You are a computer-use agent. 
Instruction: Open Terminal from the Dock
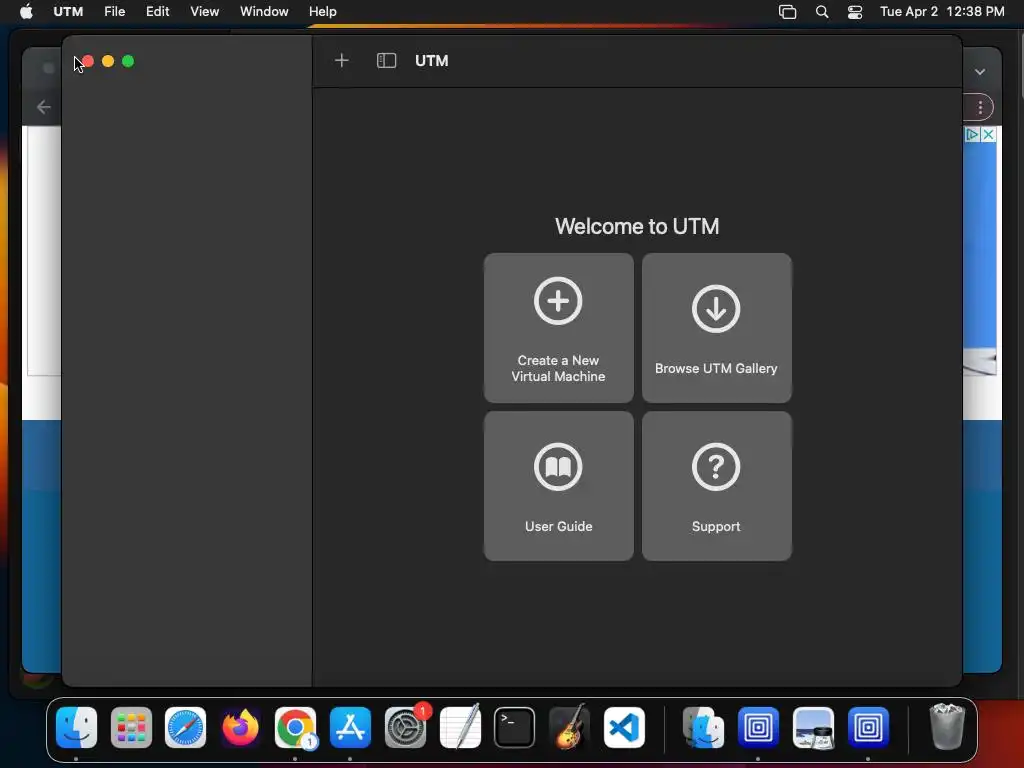pyautogui.click(x=515, y=728)
